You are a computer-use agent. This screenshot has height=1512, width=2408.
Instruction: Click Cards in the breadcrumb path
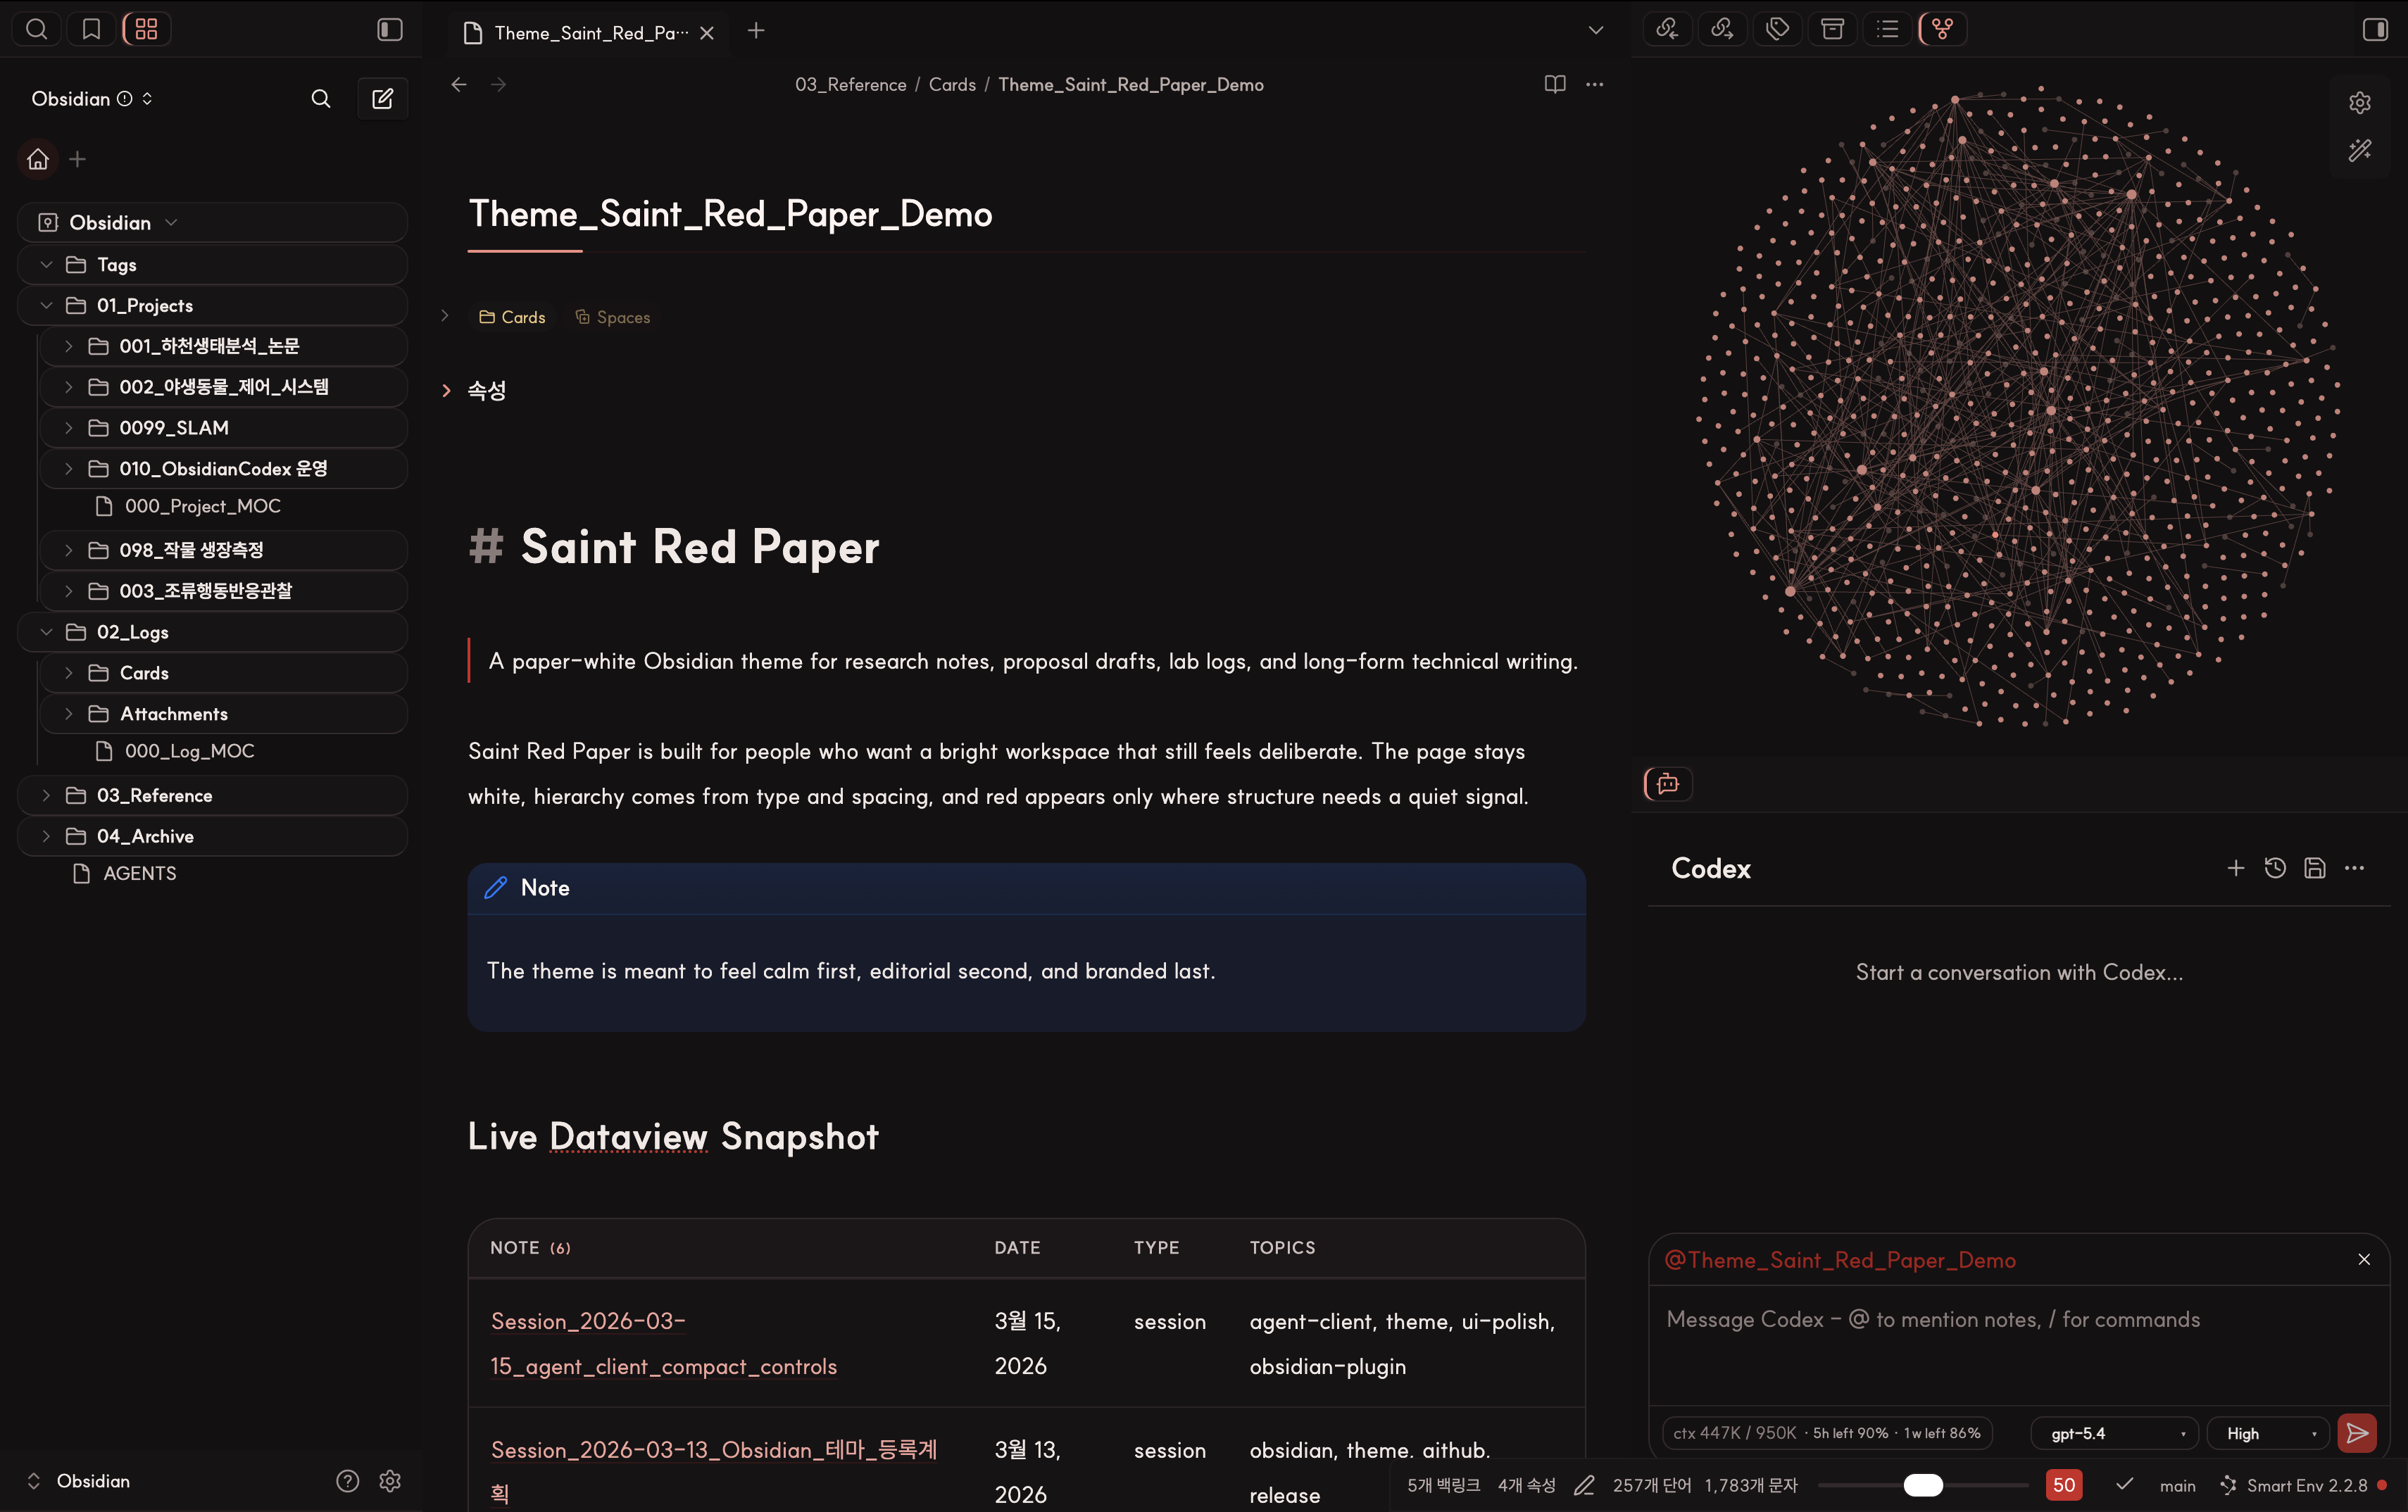[x=952, y=85]
